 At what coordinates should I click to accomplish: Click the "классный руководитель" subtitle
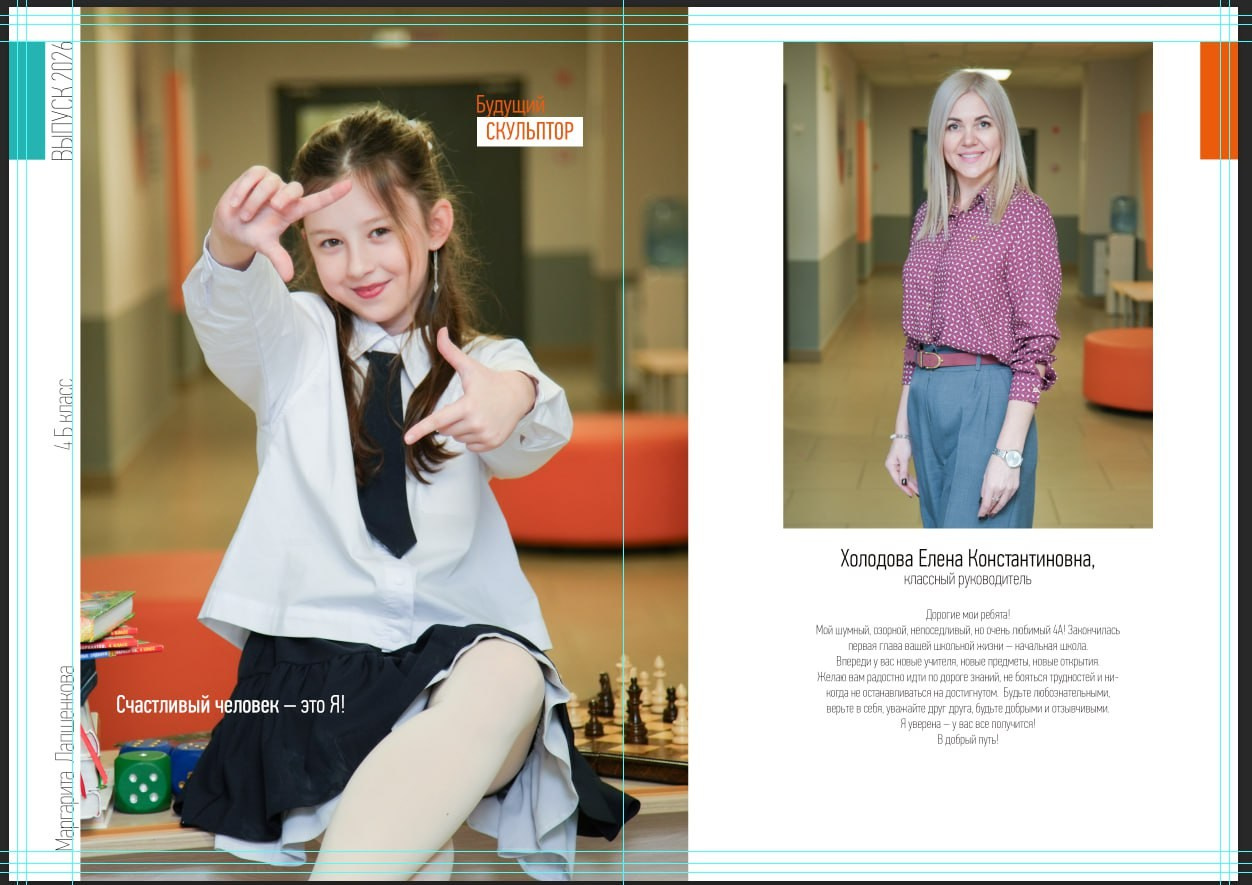click(x=967, y=580)
